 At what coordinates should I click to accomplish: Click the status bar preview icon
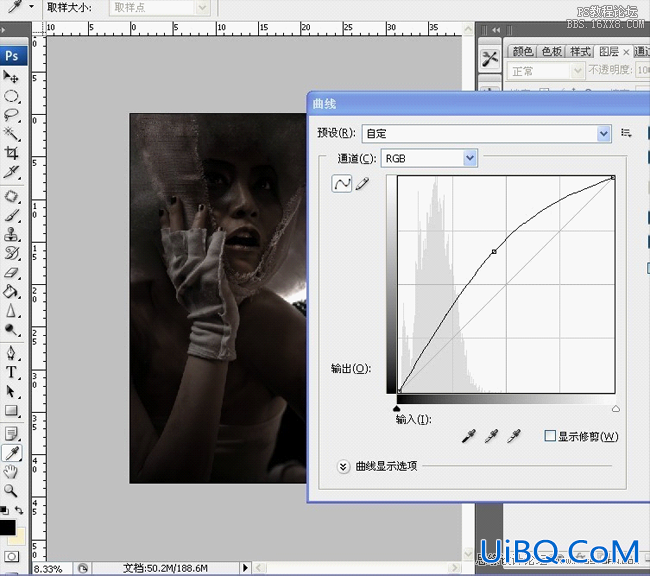tap(83, 568)
